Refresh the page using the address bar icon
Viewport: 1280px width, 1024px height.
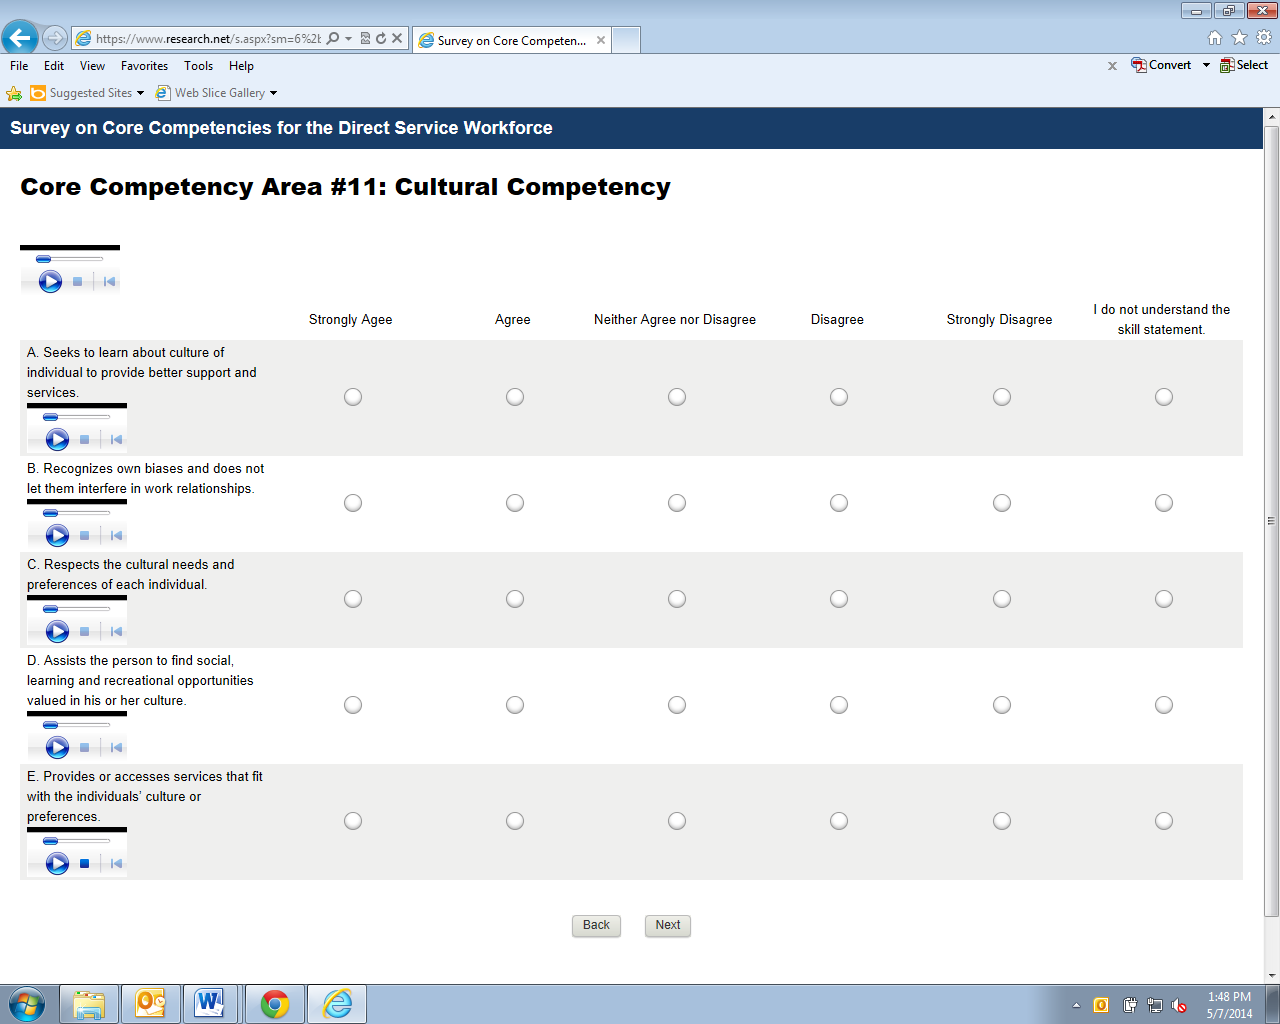pos(381,39)
